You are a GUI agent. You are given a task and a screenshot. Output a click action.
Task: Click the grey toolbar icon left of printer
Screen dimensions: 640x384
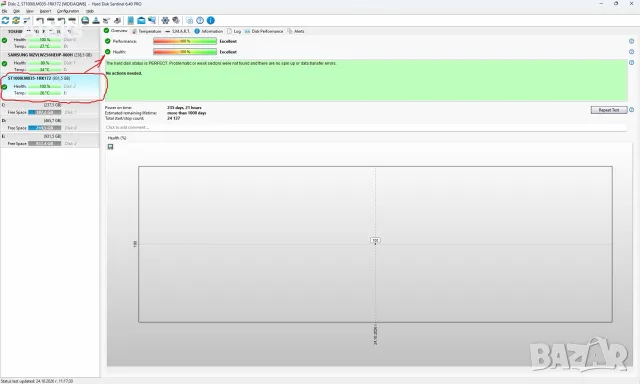click(107, 20)
